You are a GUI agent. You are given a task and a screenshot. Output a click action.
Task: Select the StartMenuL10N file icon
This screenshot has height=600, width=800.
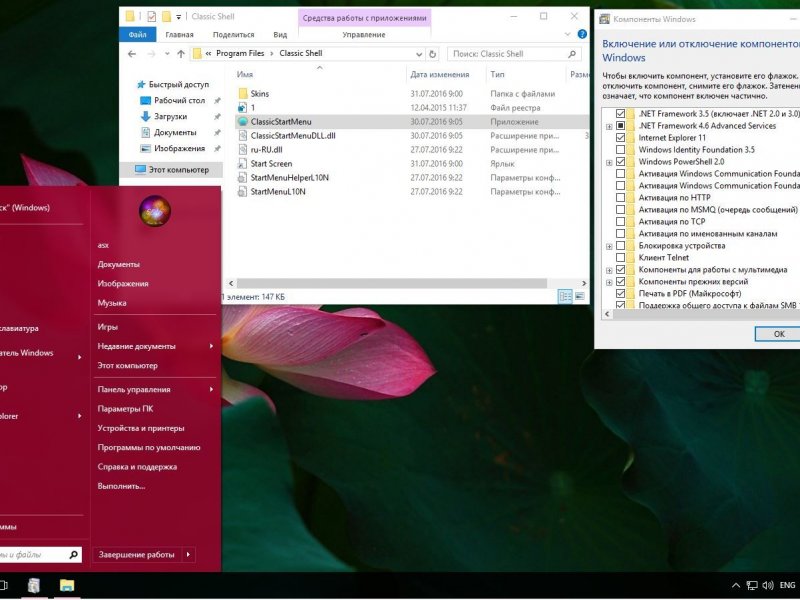click(243, 192)
